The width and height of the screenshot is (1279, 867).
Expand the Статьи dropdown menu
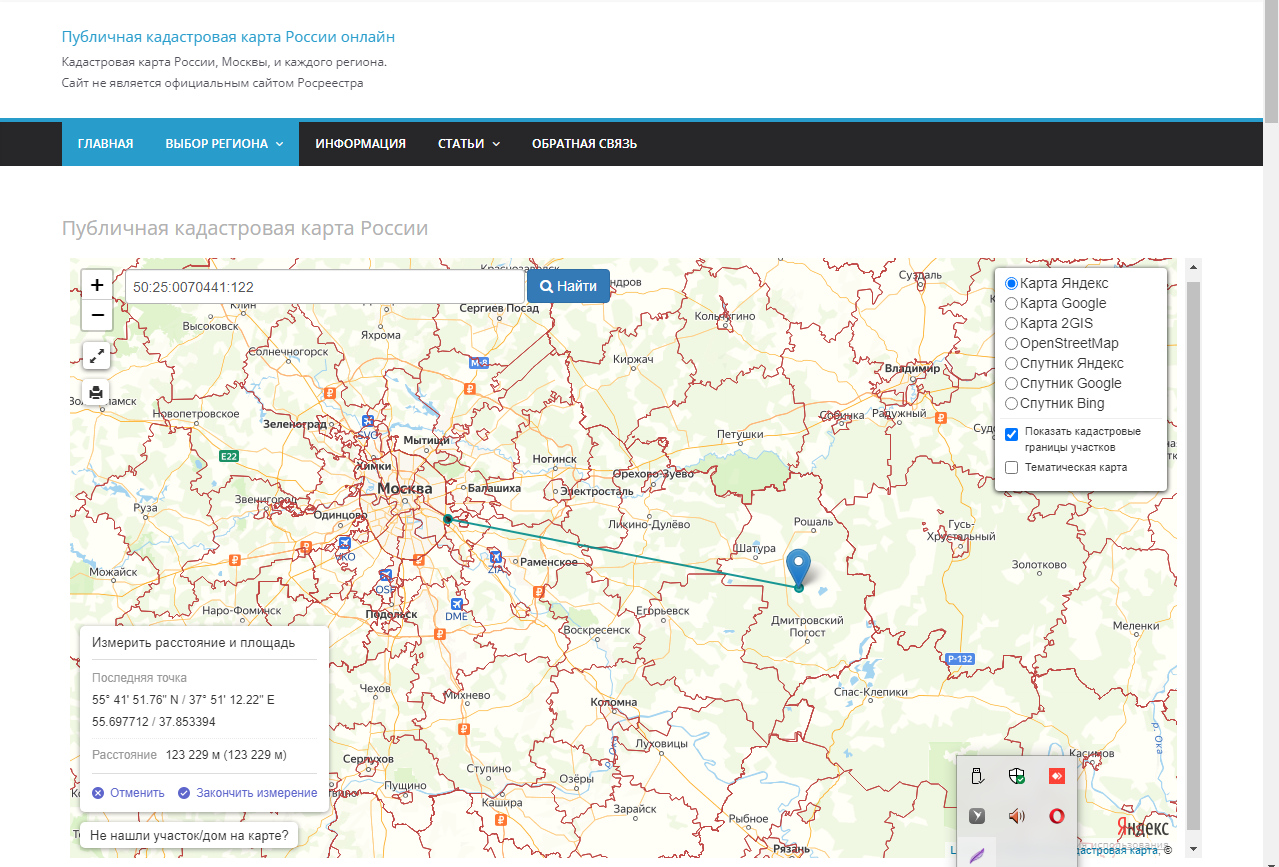pos(468,144)
